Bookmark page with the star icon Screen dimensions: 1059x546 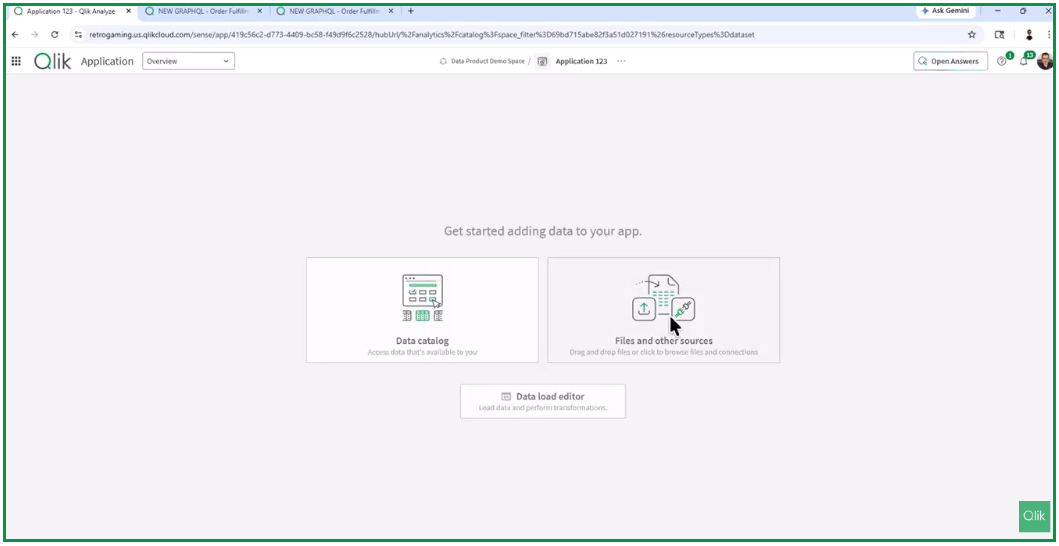971,34
